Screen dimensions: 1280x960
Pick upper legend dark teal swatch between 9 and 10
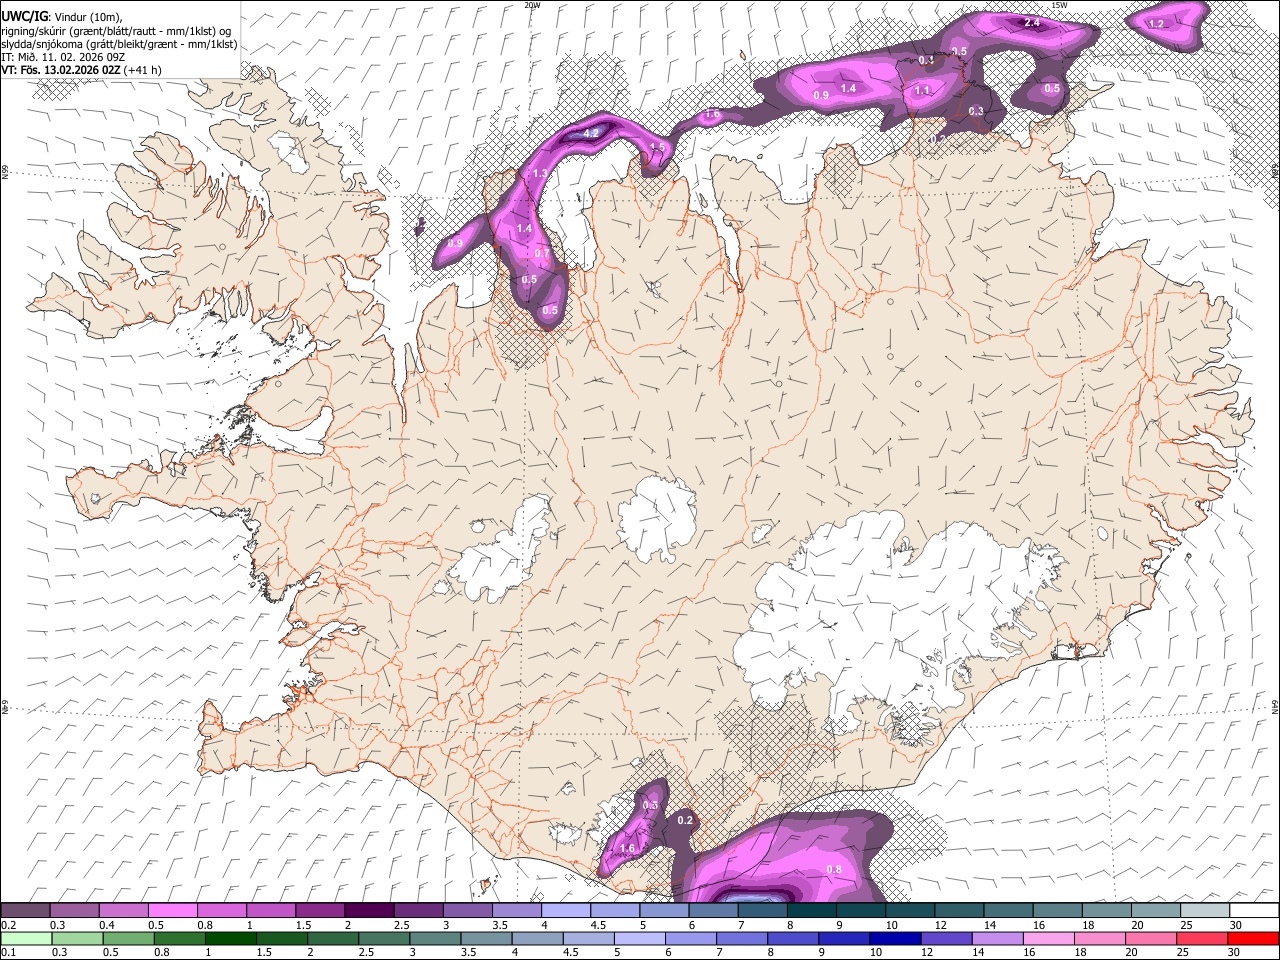861,910
